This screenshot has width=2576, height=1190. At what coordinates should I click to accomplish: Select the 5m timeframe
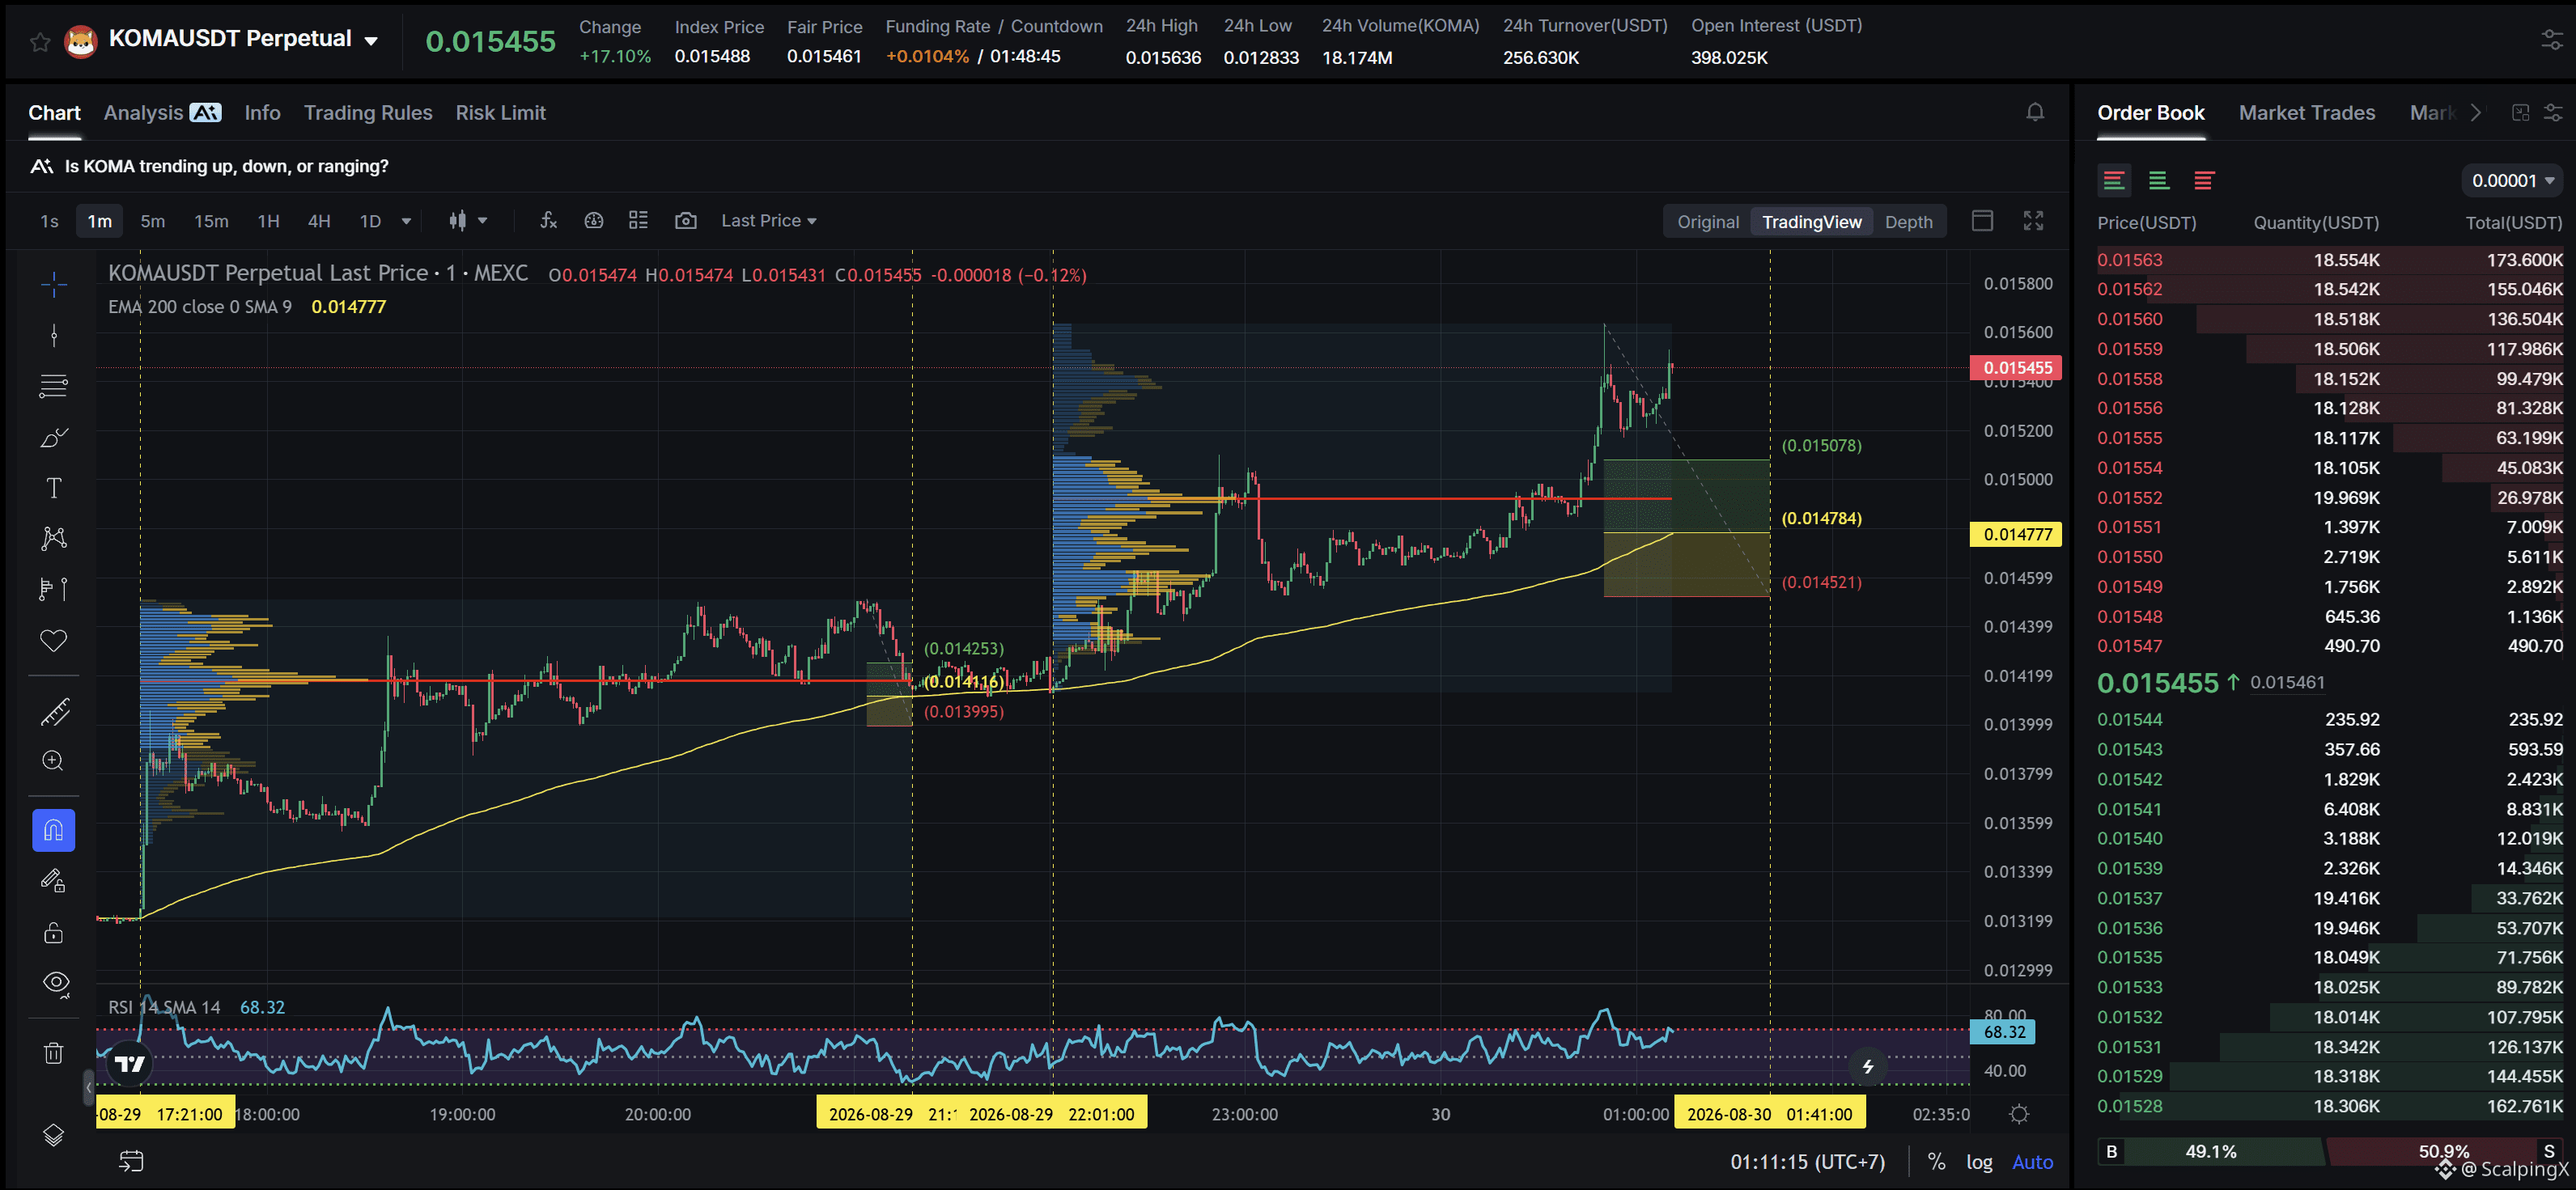152,221
